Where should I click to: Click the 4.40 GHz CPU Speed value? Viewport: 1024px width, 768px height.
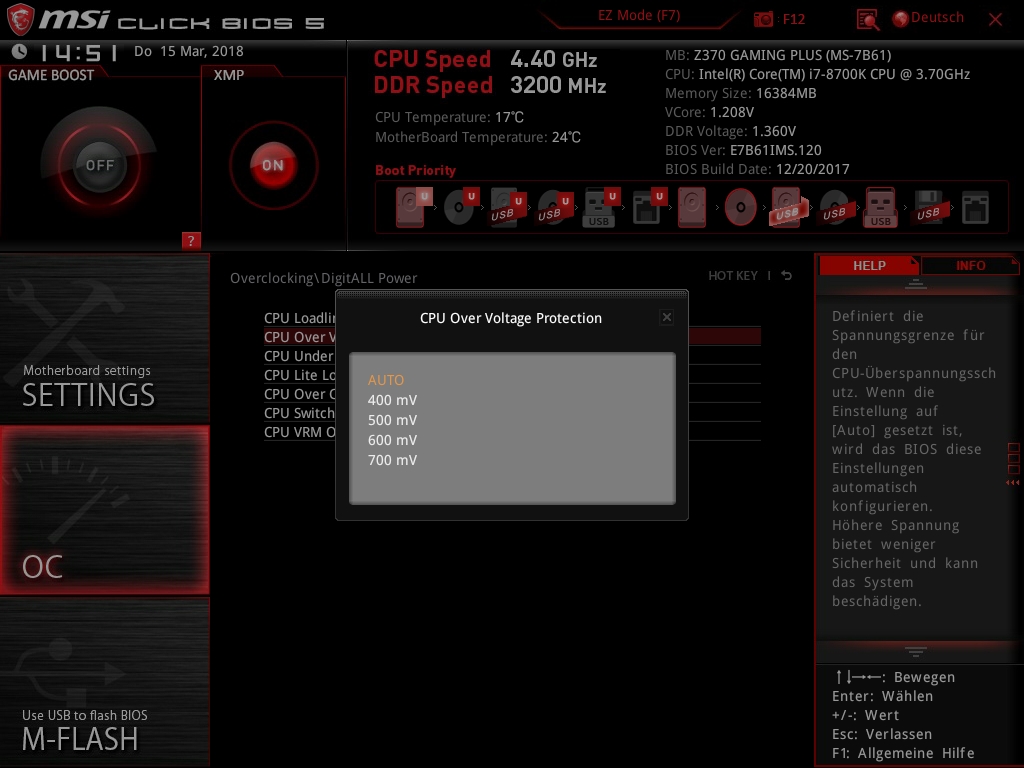[554, 59]
